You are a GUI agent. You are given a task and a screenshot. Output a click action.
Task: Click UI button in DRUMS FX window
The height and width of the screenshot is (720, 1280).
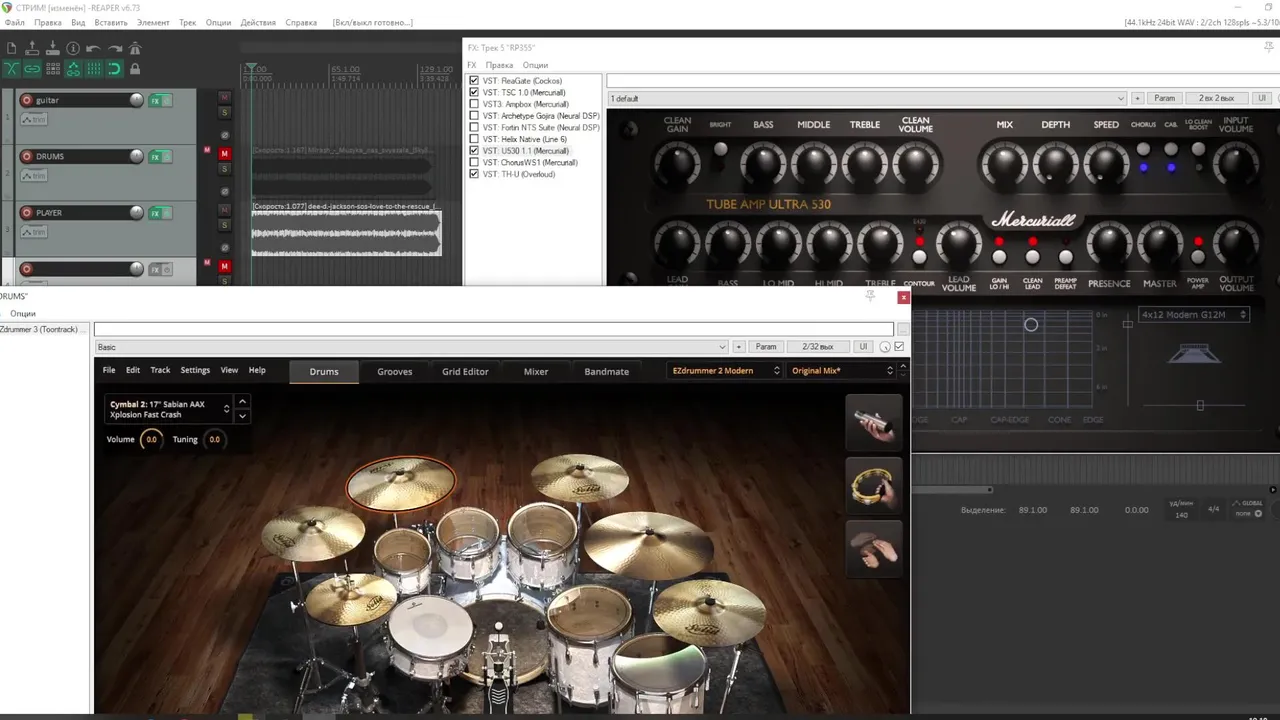click(x=863, y=347)
